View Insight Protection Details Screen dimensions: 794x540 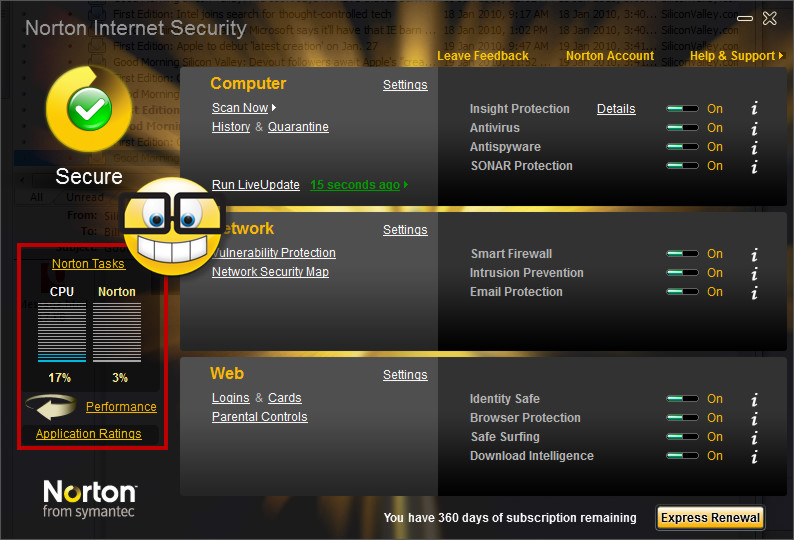tap(616, 108)
